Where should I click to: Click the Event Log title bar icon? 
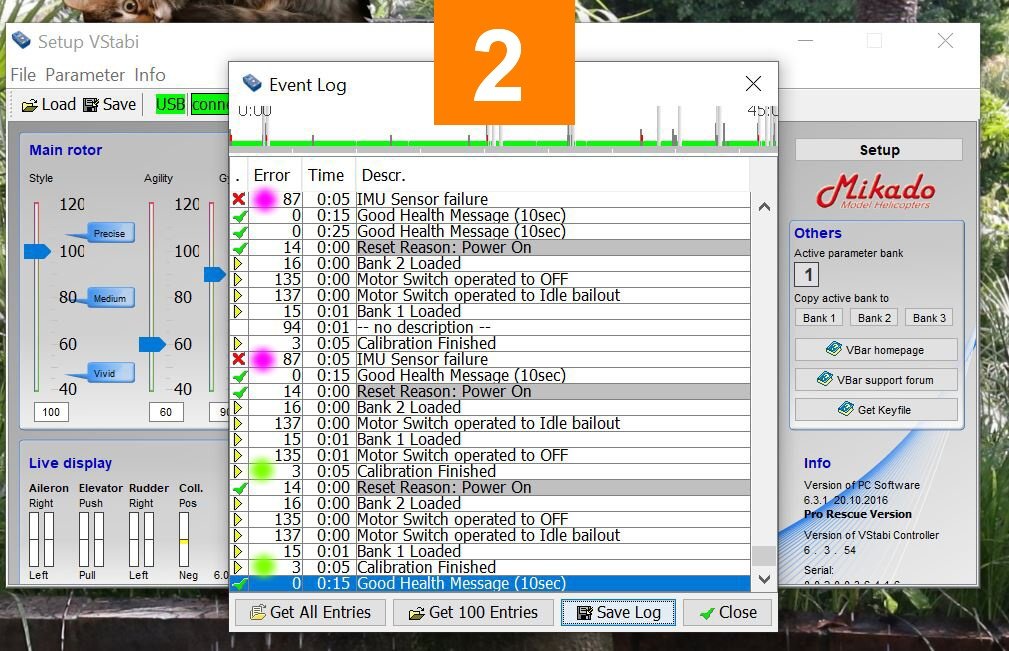pyautogui.click(x=251, y=84)
